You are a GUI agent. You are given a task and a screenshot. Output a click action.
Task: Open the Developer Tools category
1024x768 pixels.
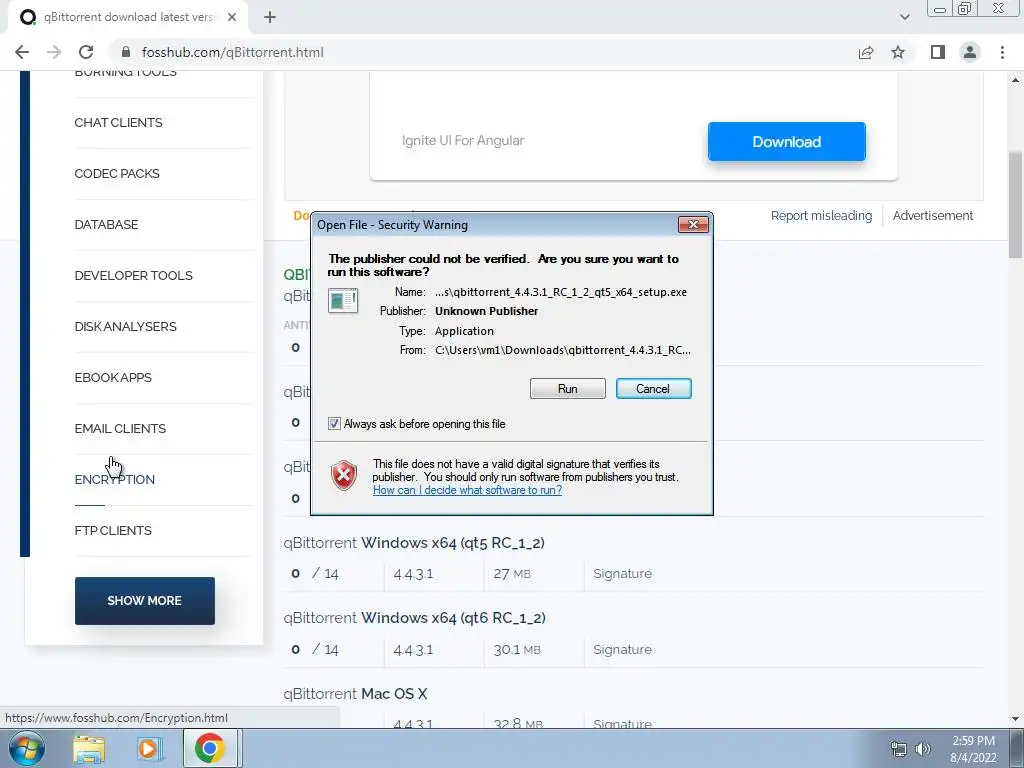click(133, 276)
